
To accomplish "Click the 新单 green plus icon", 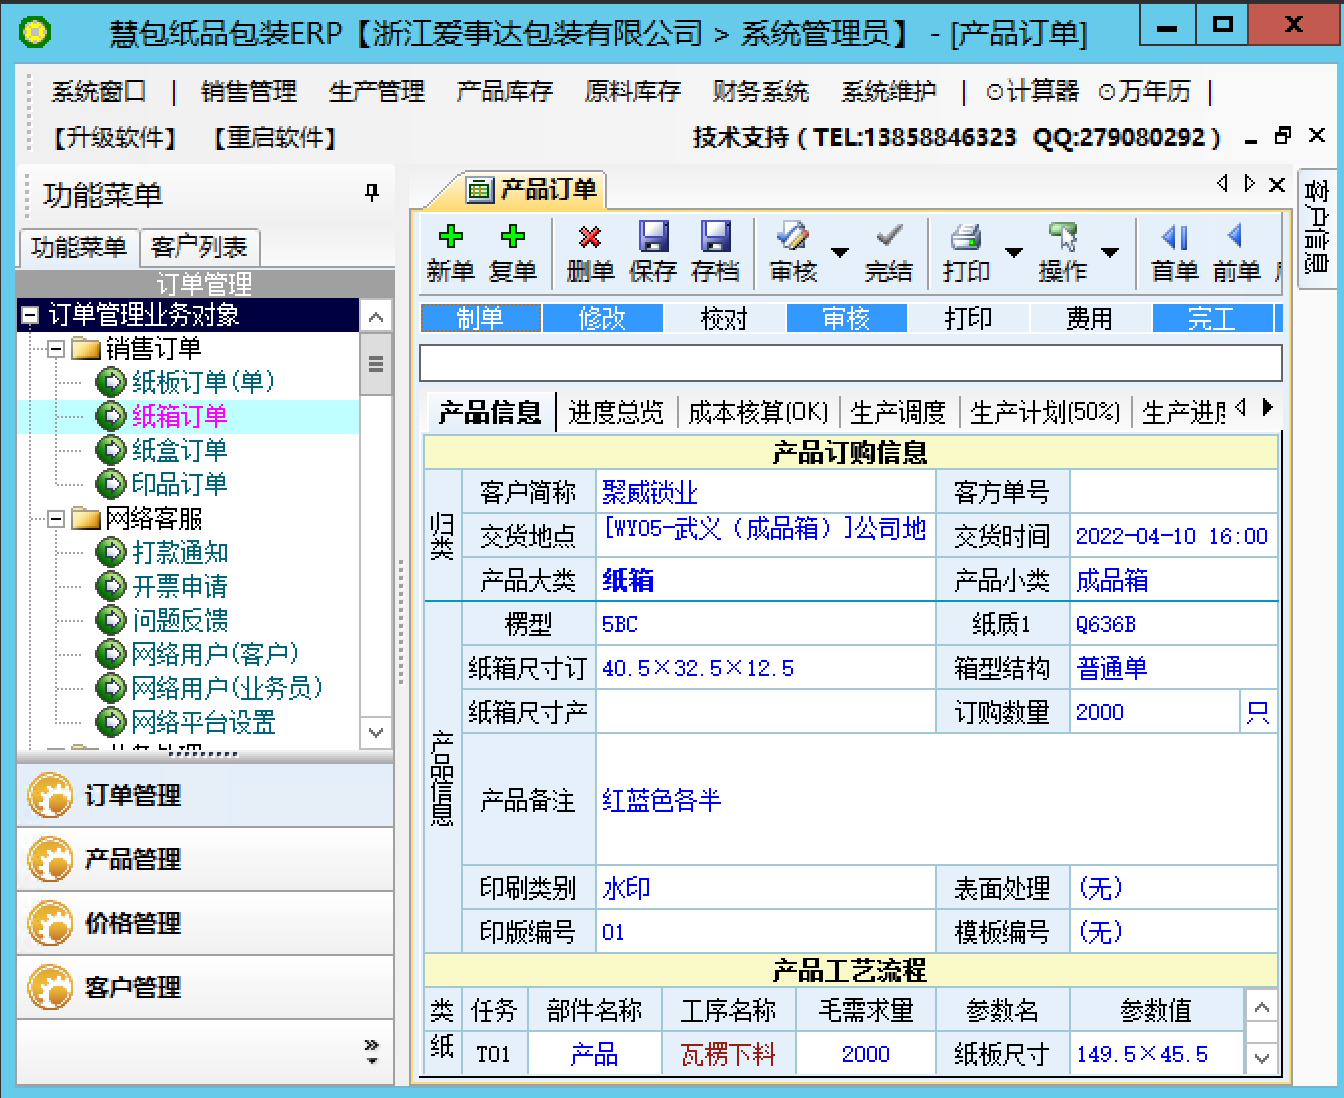I will [451, 237].
